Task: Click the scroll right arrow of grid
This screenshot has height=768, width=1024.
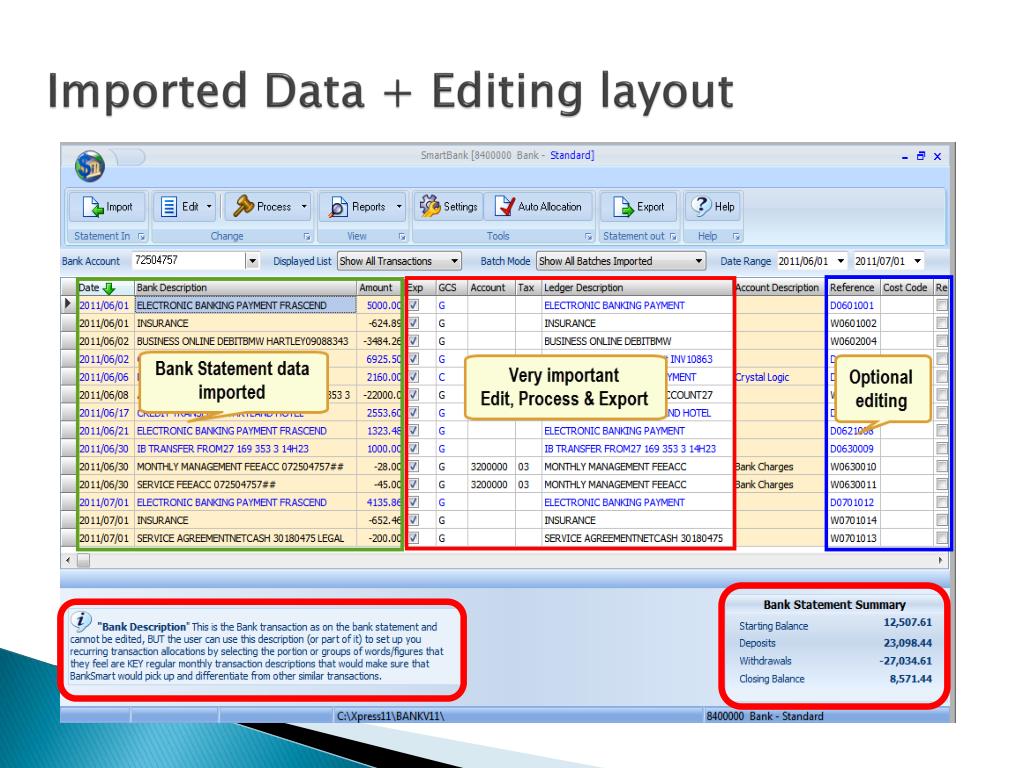Action: pyautogui.click(x=940, y=560)
